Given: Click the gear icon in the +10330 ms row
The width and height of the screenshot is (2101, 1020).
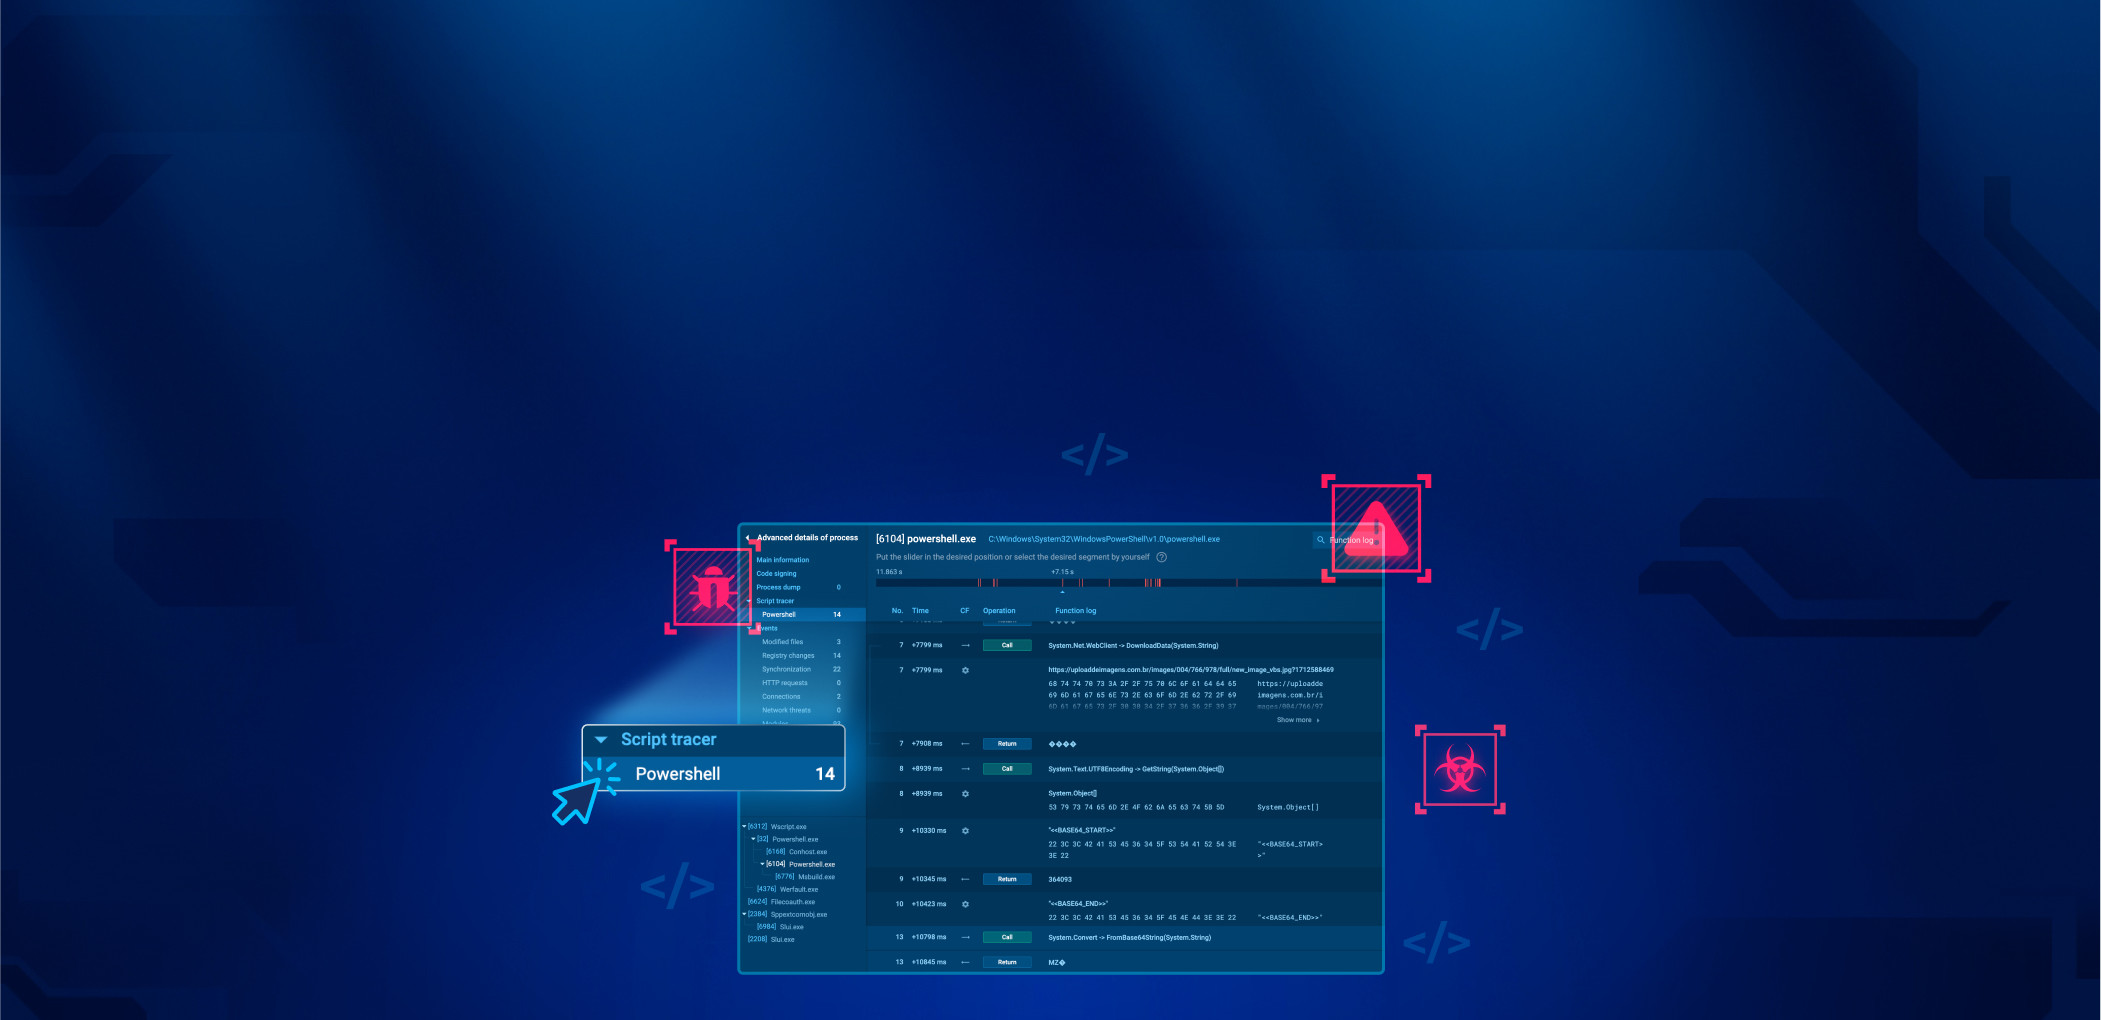Looking at the screenshot, I should point(965,831).
